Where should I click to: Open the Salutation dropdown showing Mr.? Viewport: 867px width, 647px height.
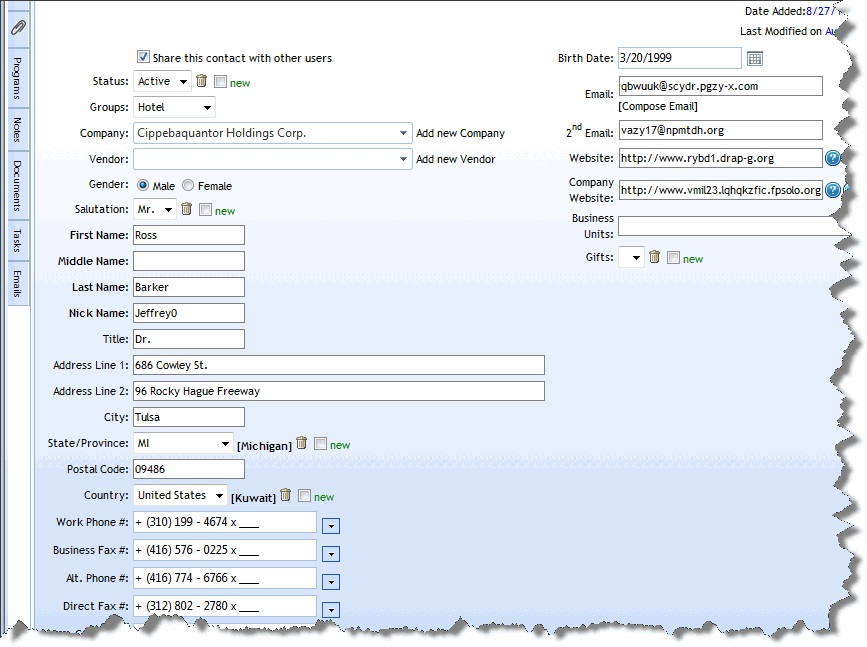click(x=155, y=210)
